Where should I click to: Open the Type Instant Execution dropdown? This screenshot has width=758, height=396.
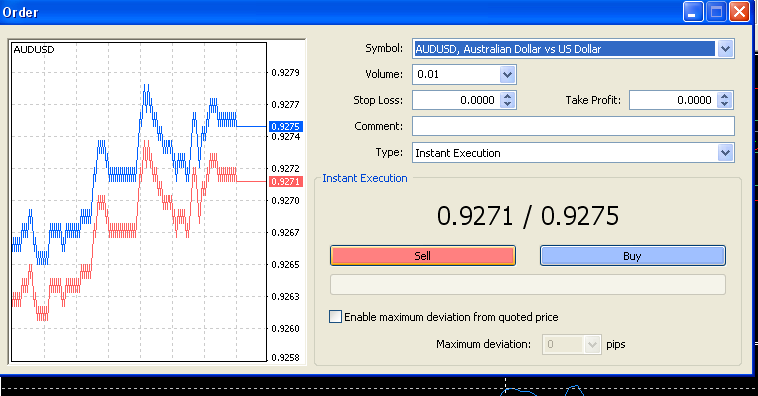725,153
